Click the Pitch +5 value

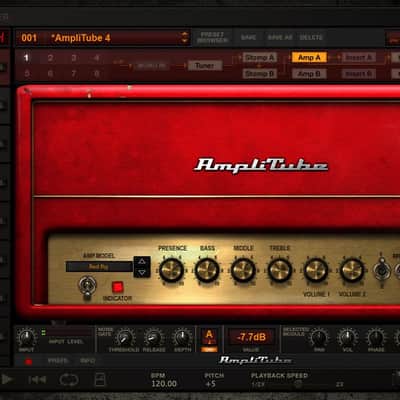(211, 384)
